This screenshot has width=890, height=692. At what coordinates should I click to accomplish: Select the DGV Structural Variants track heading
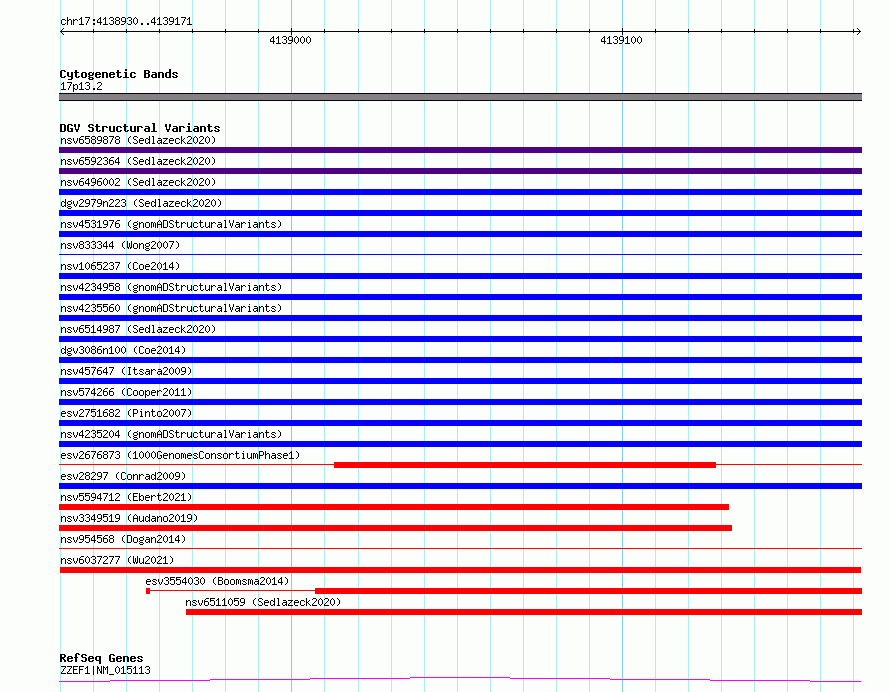140,128
